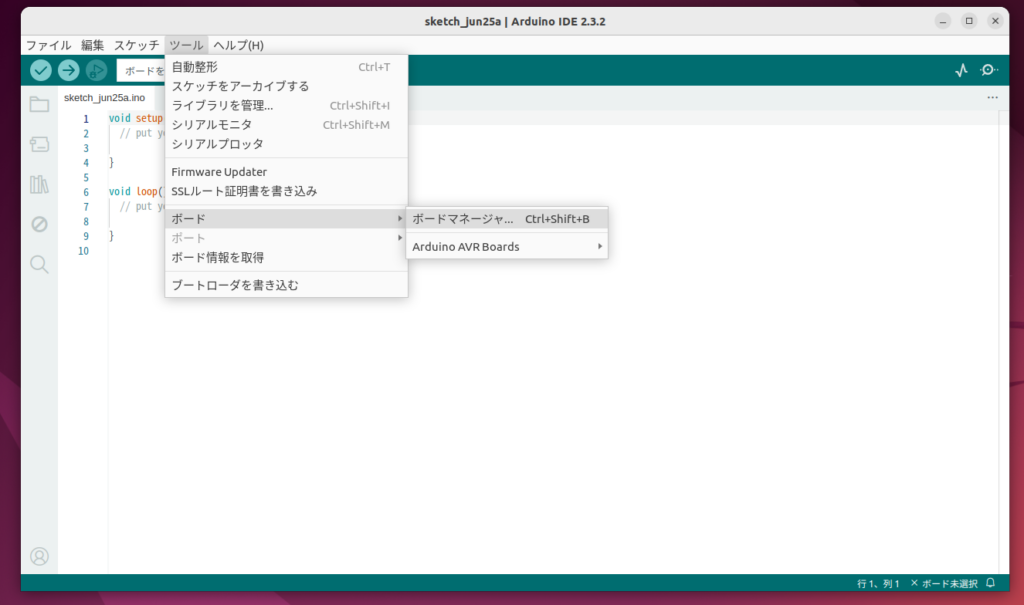Open the Sketchbook folder sidebar icon
Viewport: 1024px width, 605px height.
point(39,105)
